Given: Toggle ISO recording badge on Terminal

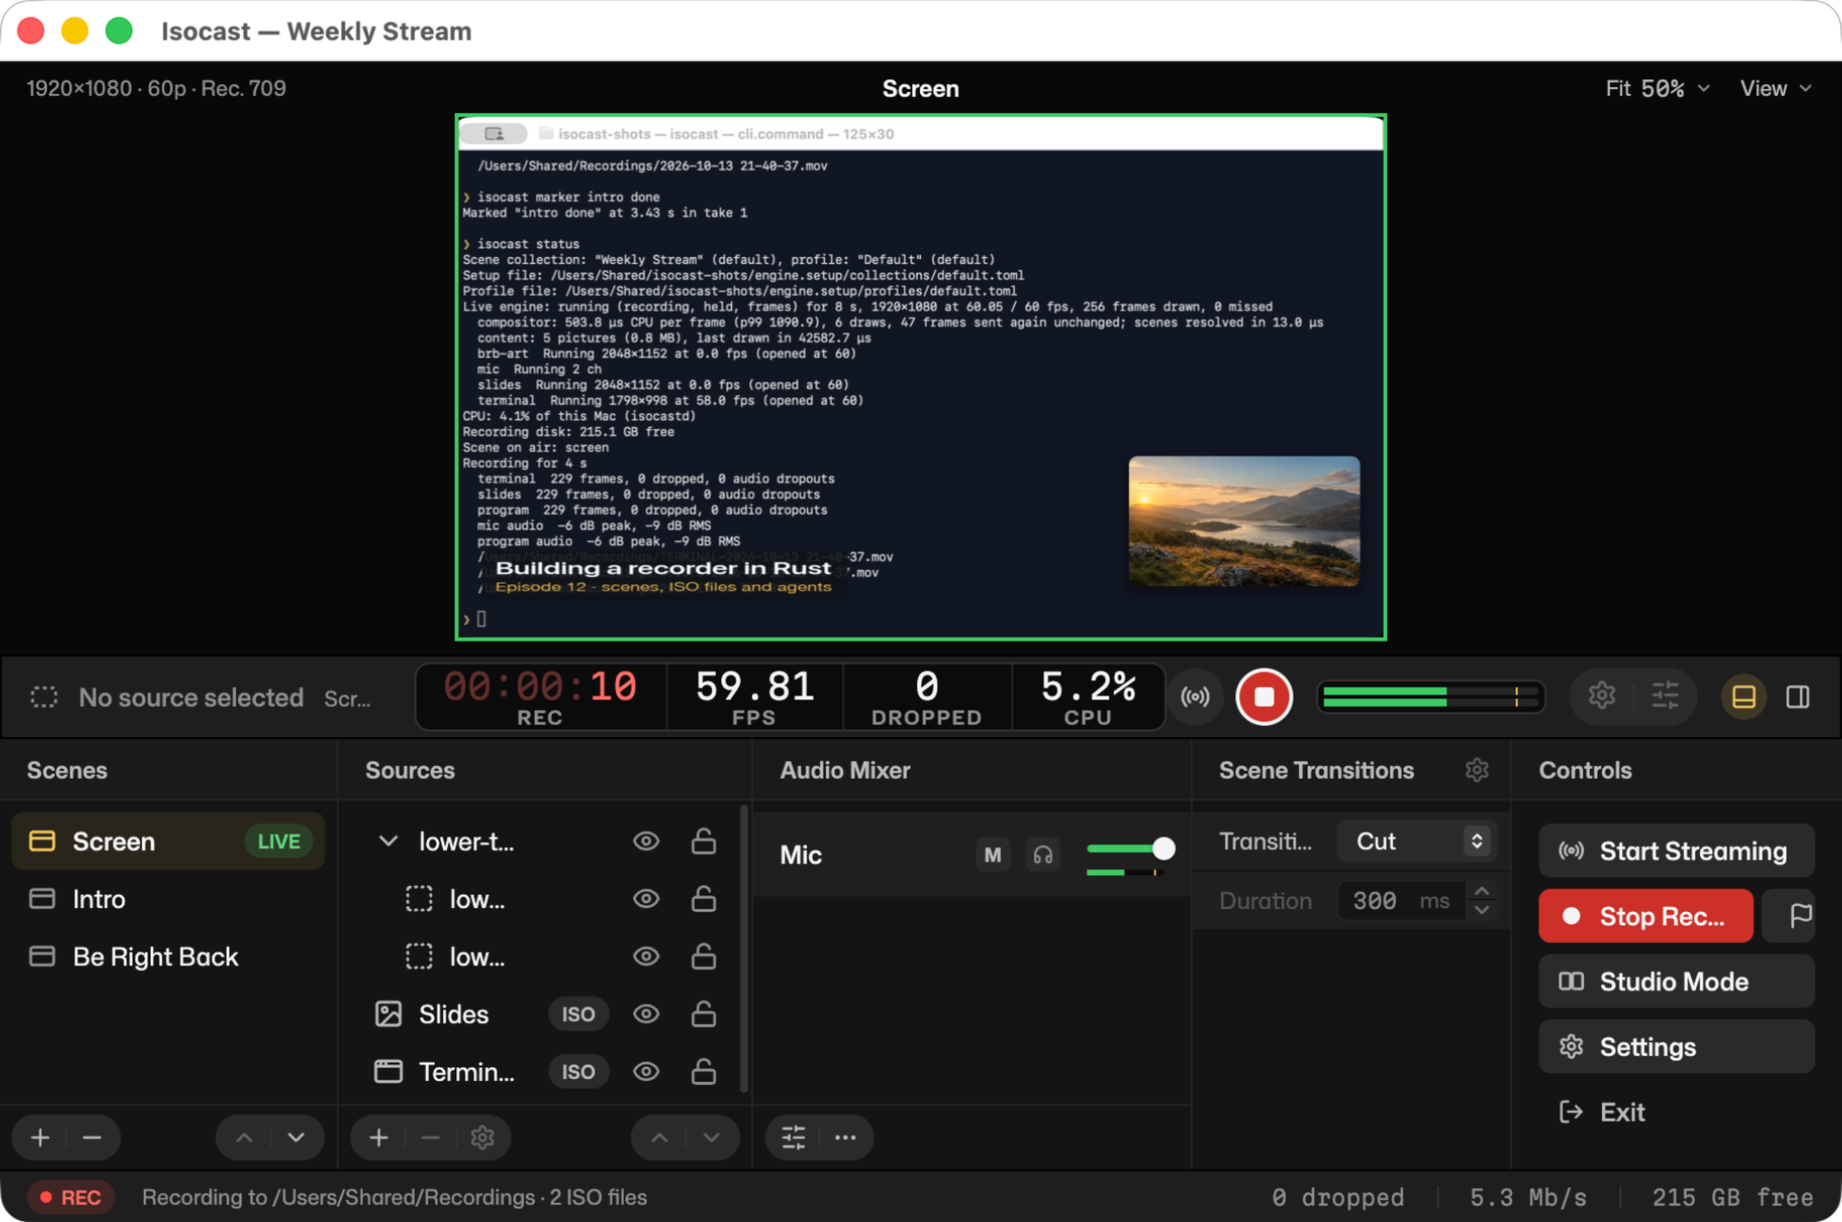Looking at the screenshot, I should pos(578,1072).
